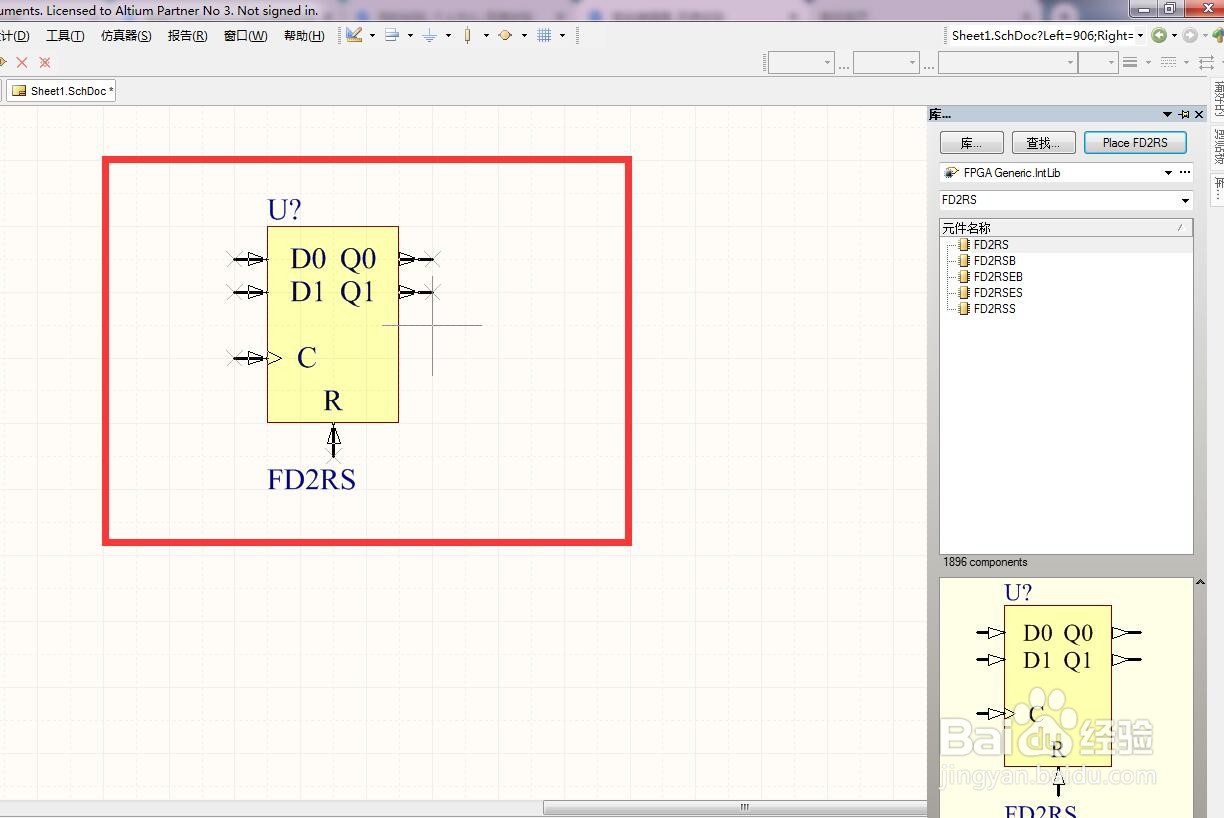
Task: Open the FPGA Generic.IntLib library dropdown
Action: (x=1168, y=173)
